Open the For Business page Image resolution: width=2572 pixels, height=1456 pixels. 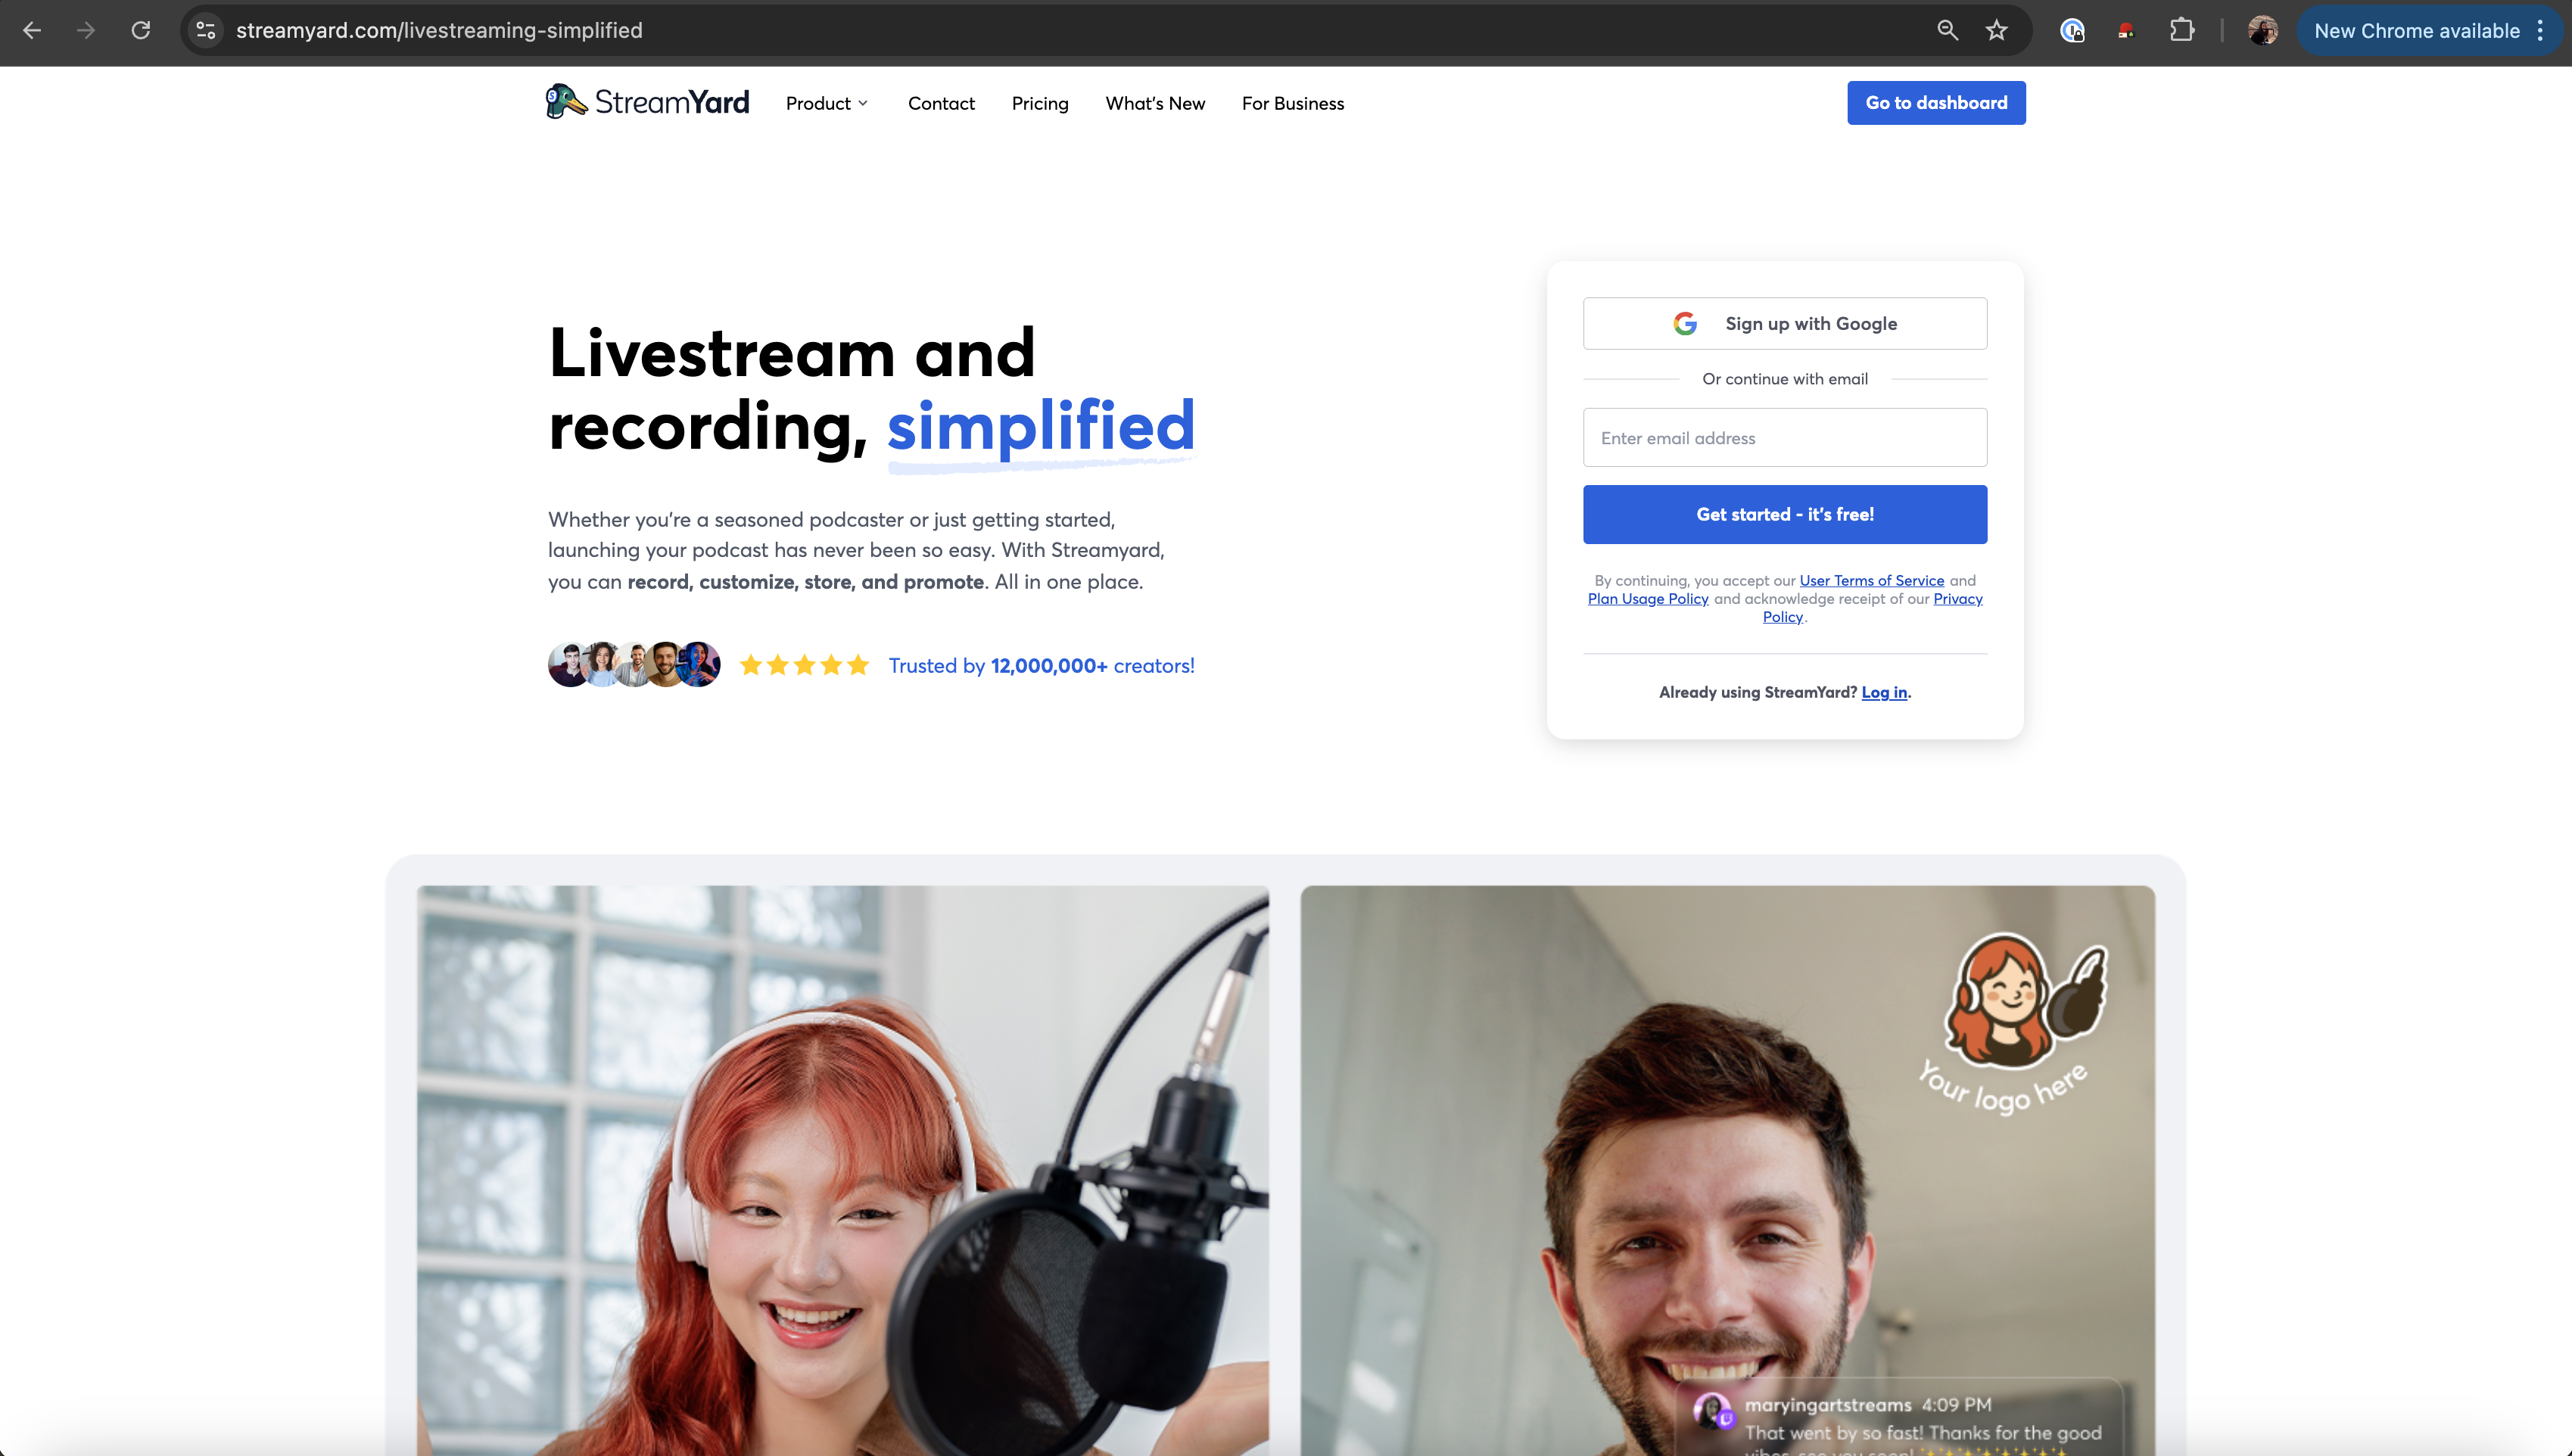click(x=1293, y=103)
